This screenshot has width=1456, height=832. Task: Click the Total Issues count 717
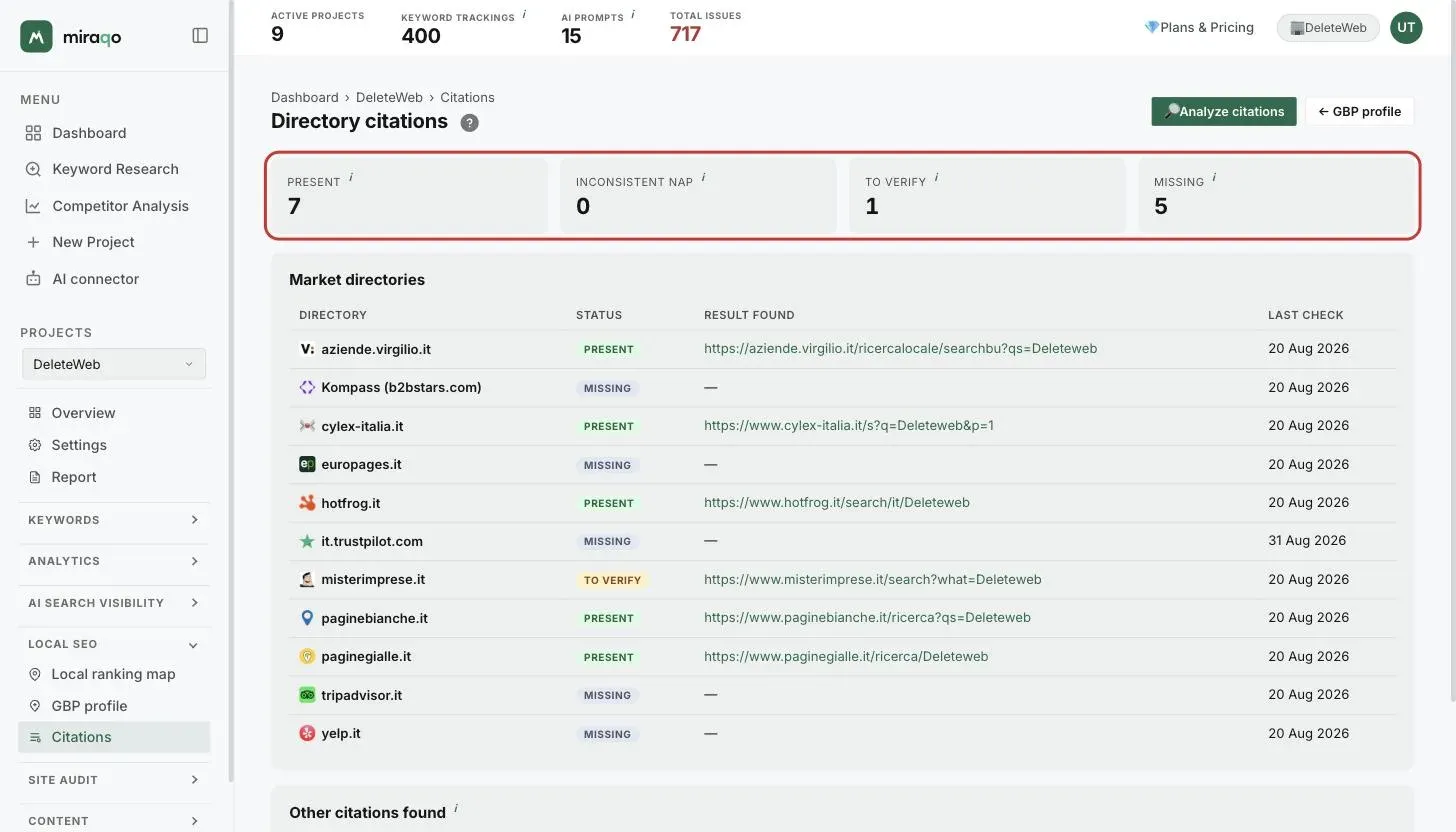pos(685,34)
